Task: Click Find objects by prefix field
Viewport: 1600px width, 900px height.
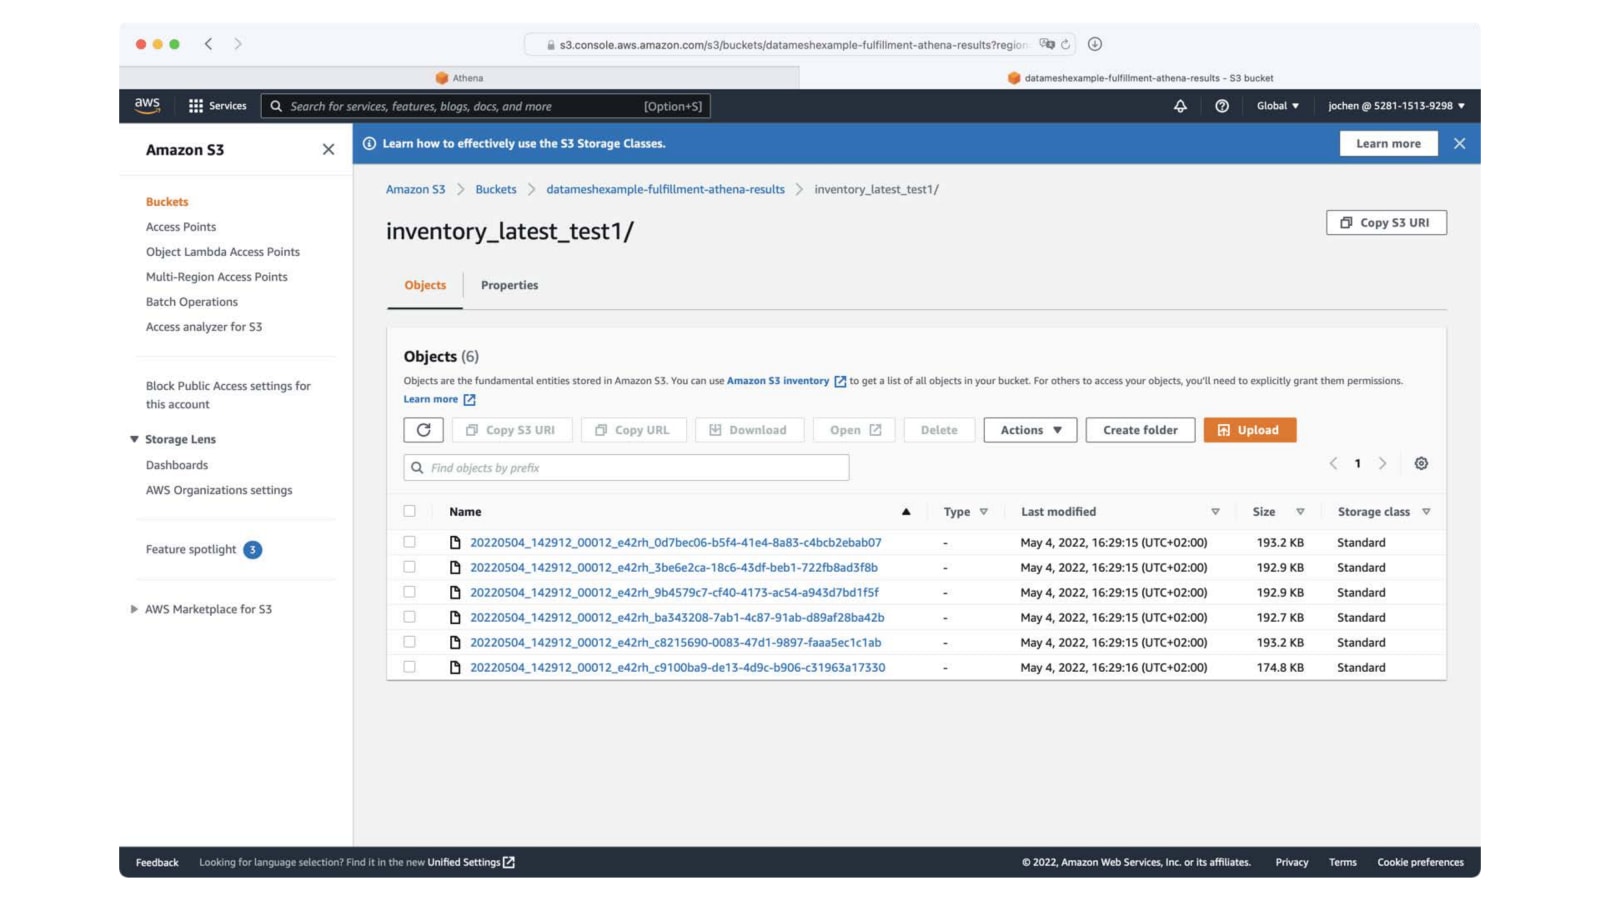Action: point(626,467)
